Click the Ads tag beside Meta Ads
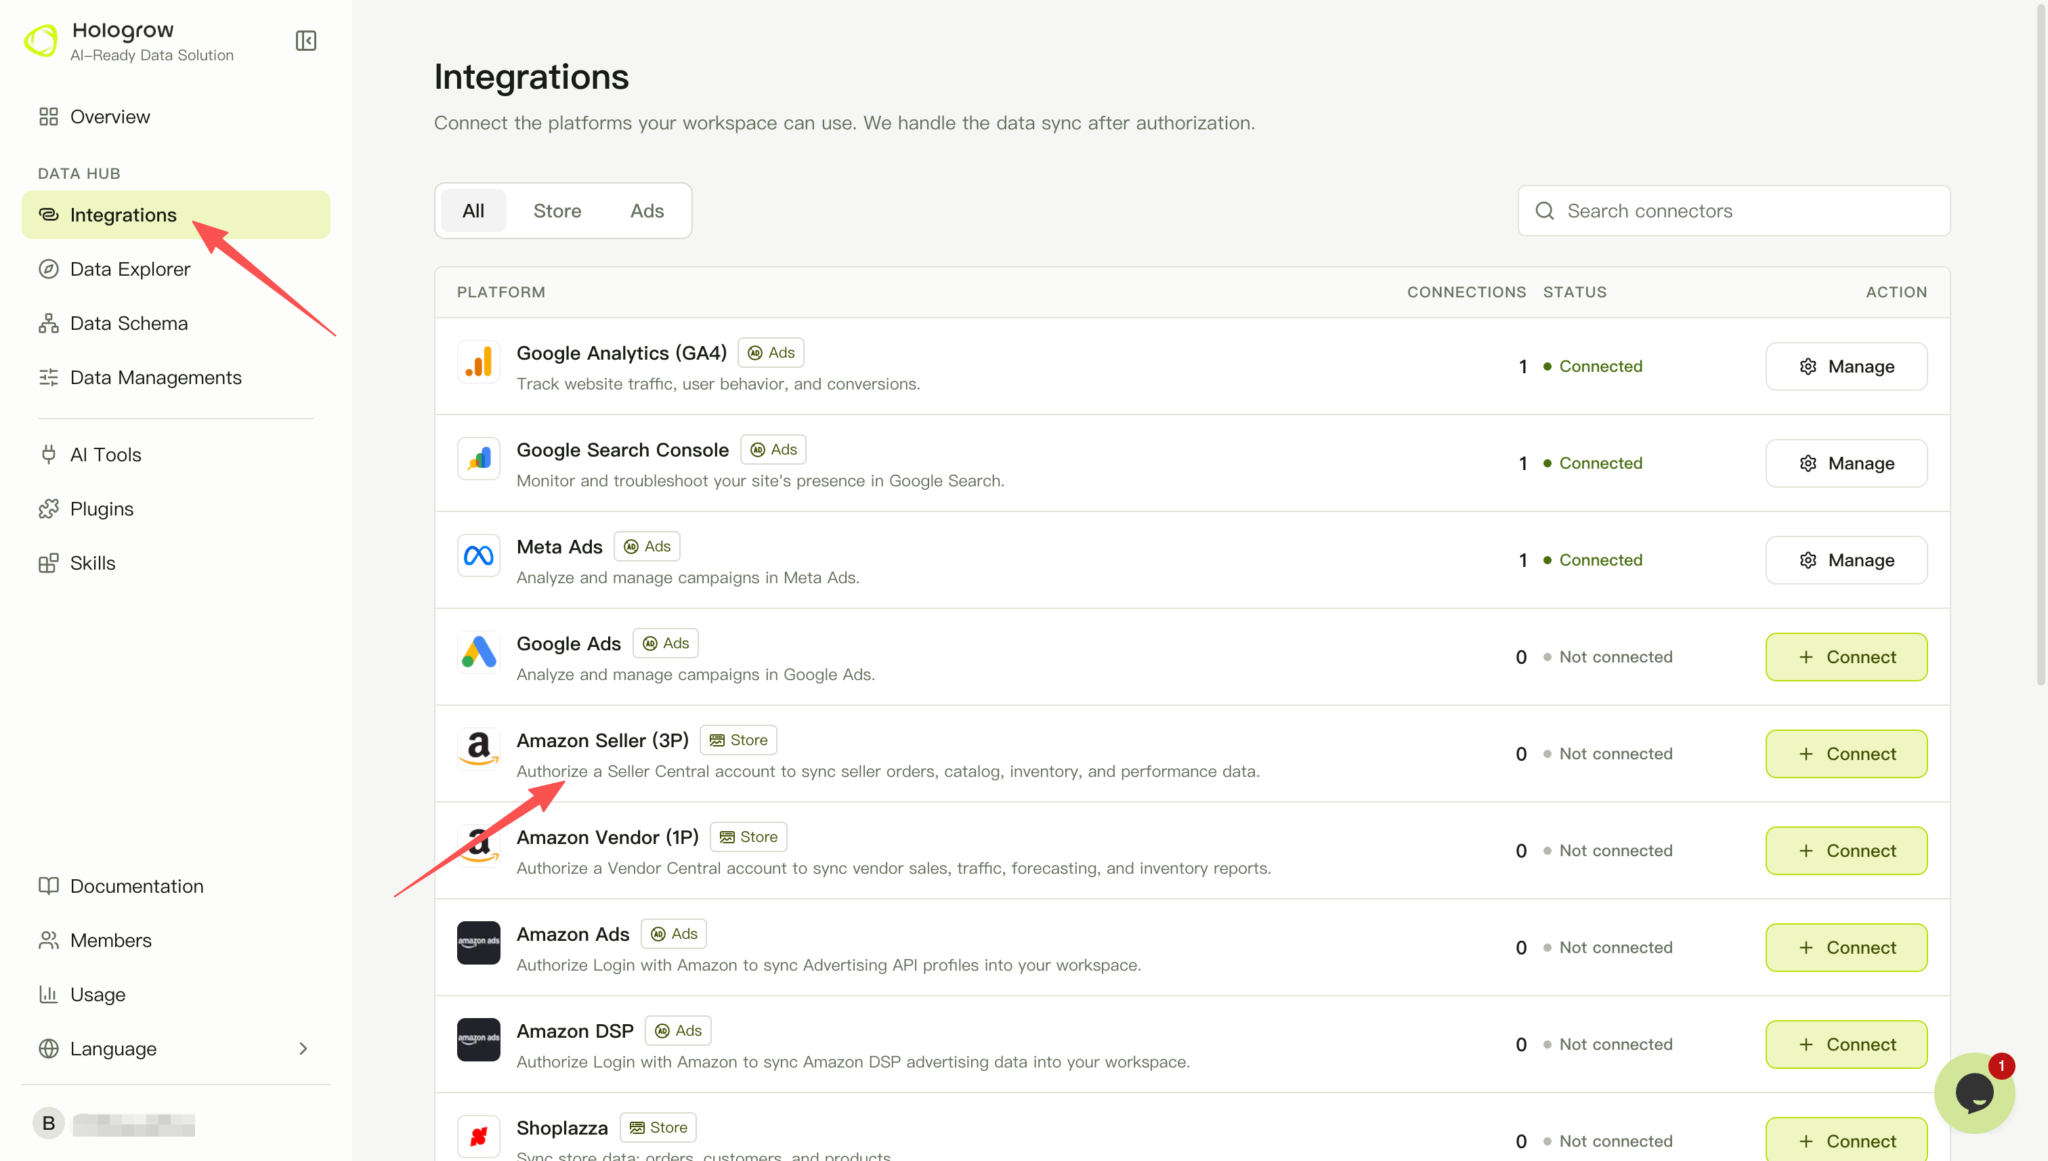 [647, 547]
